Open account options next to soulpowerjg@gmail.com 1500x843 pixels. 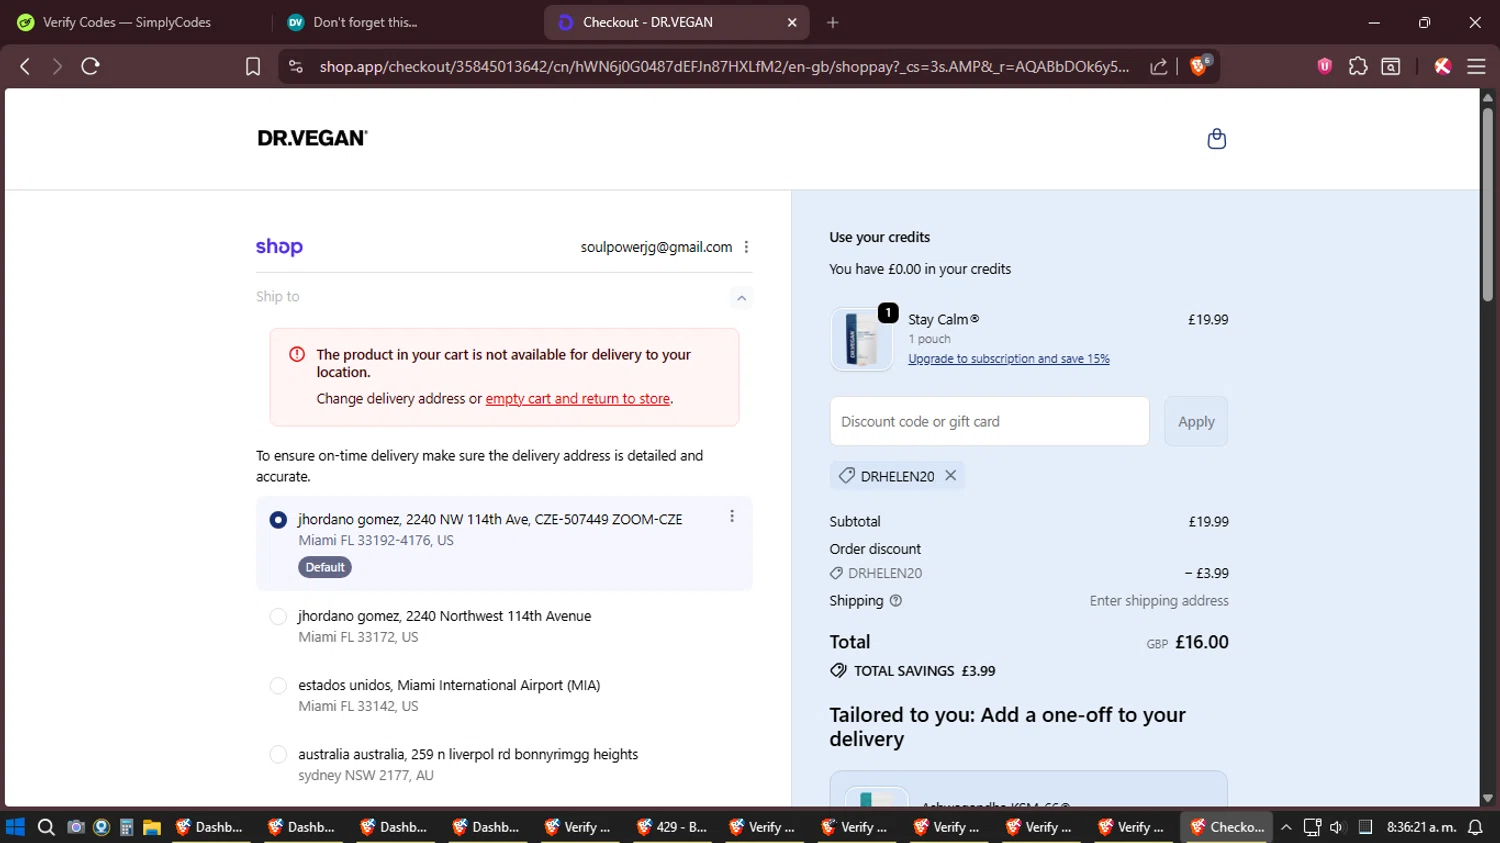746,247
